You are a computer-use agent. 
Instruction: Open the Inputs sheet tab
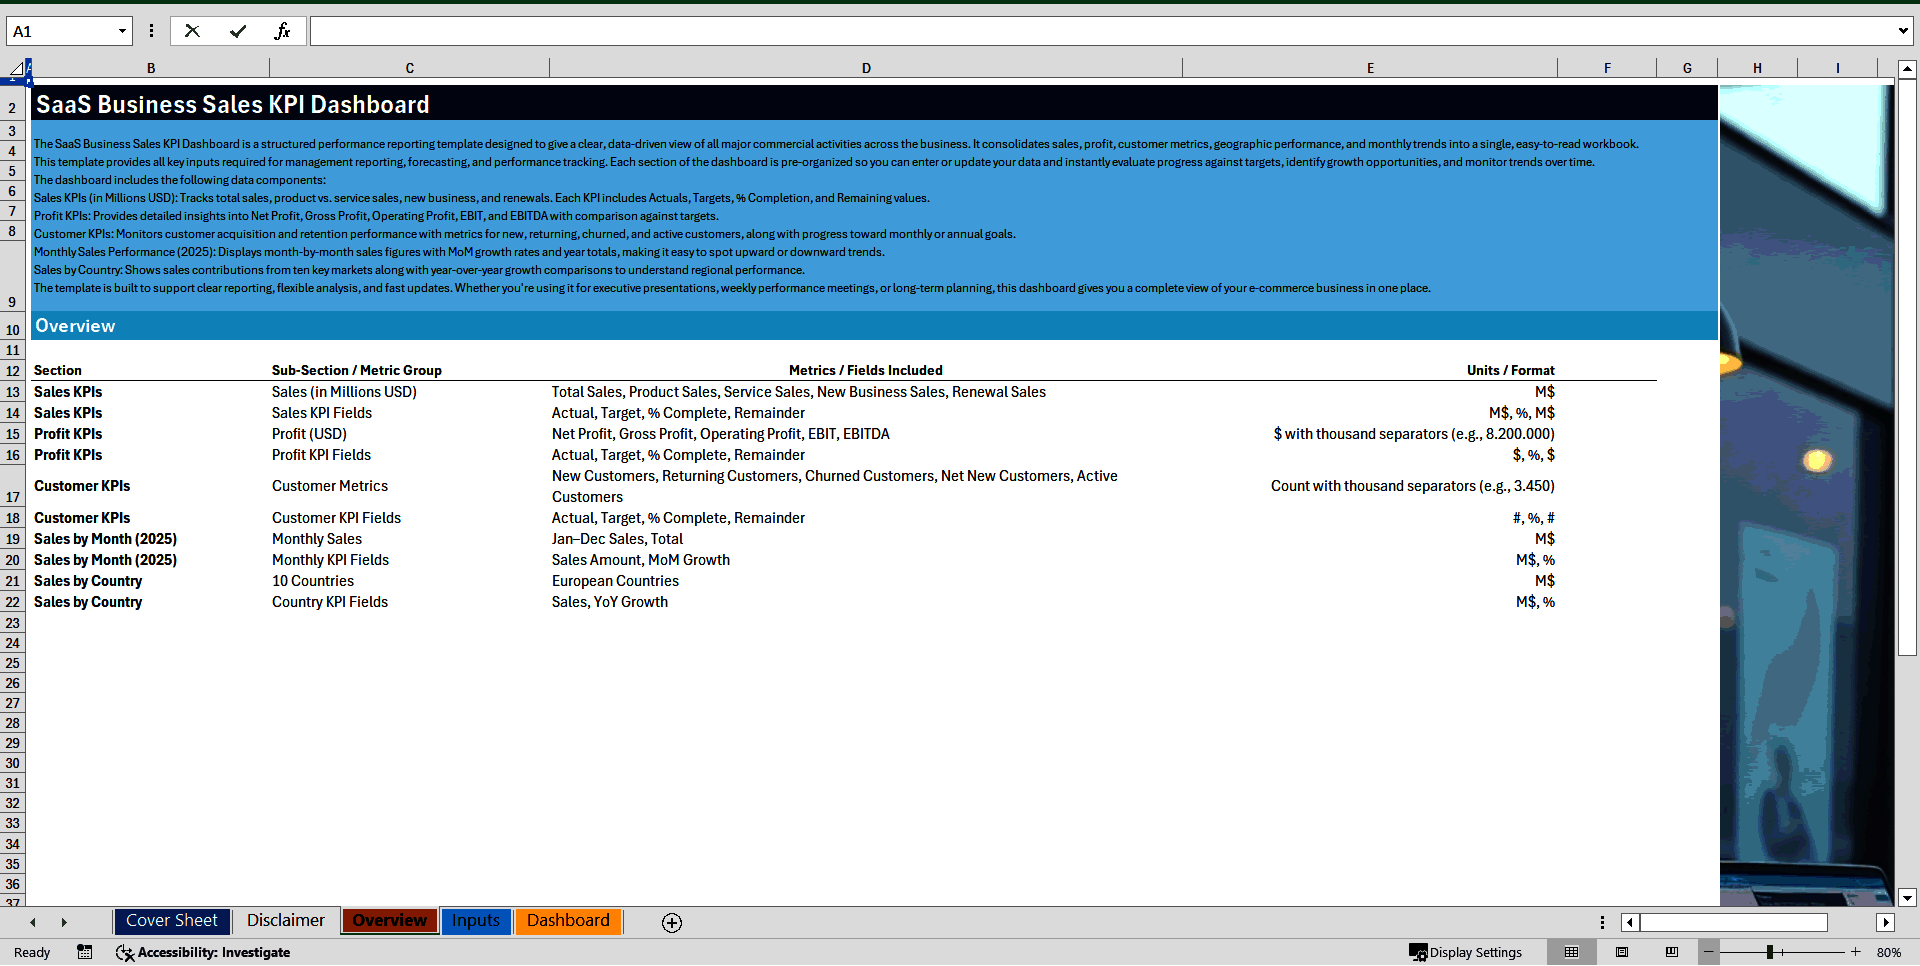[476, 921]
